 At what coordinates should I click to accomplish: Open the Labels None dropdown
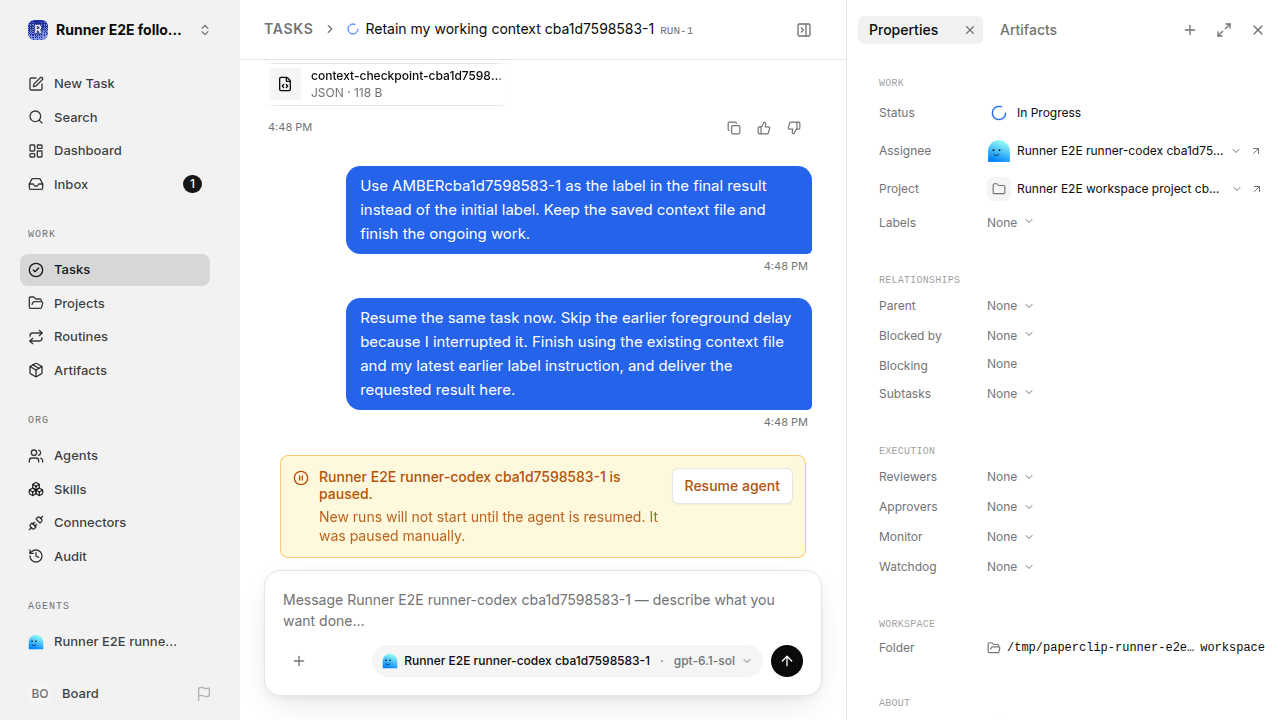pos(1010,222)
